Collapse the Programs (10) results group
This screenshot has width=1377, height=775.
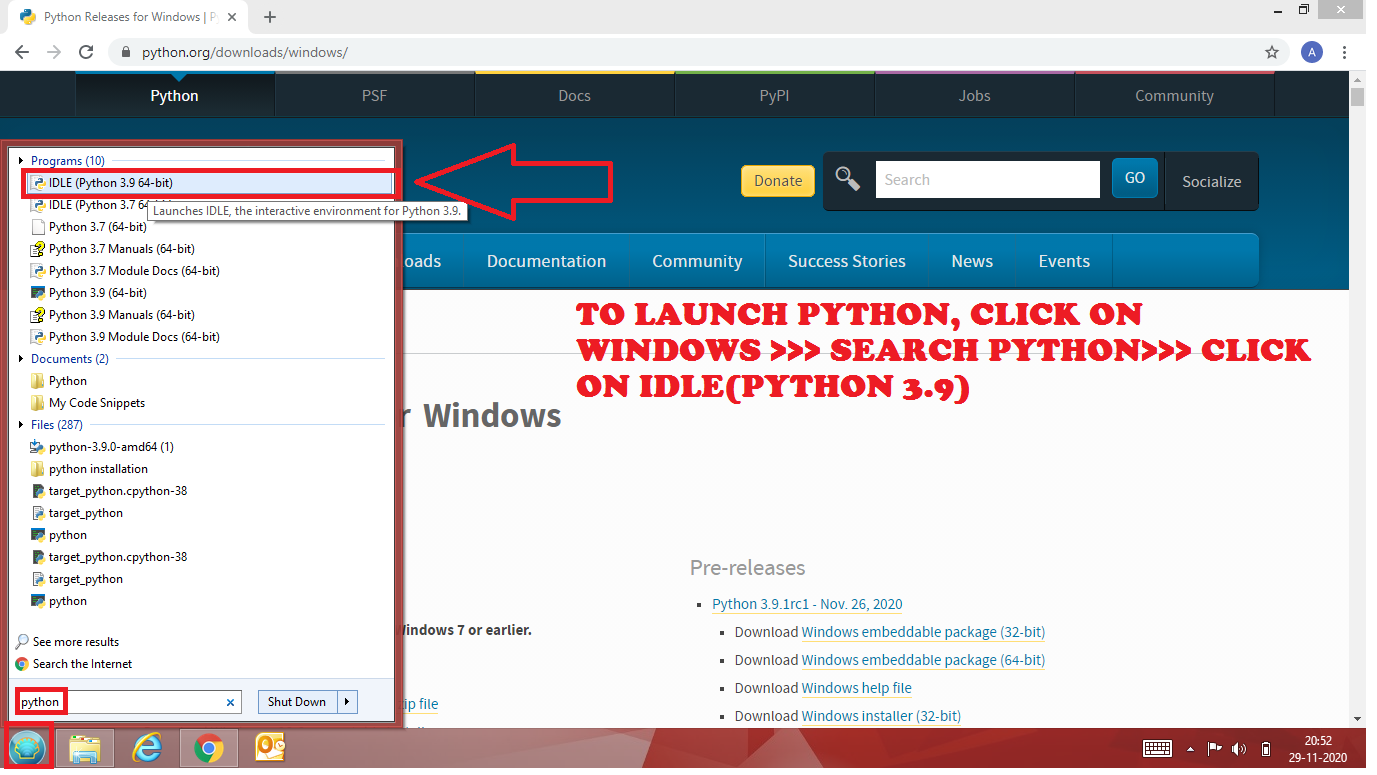(22, 160)
